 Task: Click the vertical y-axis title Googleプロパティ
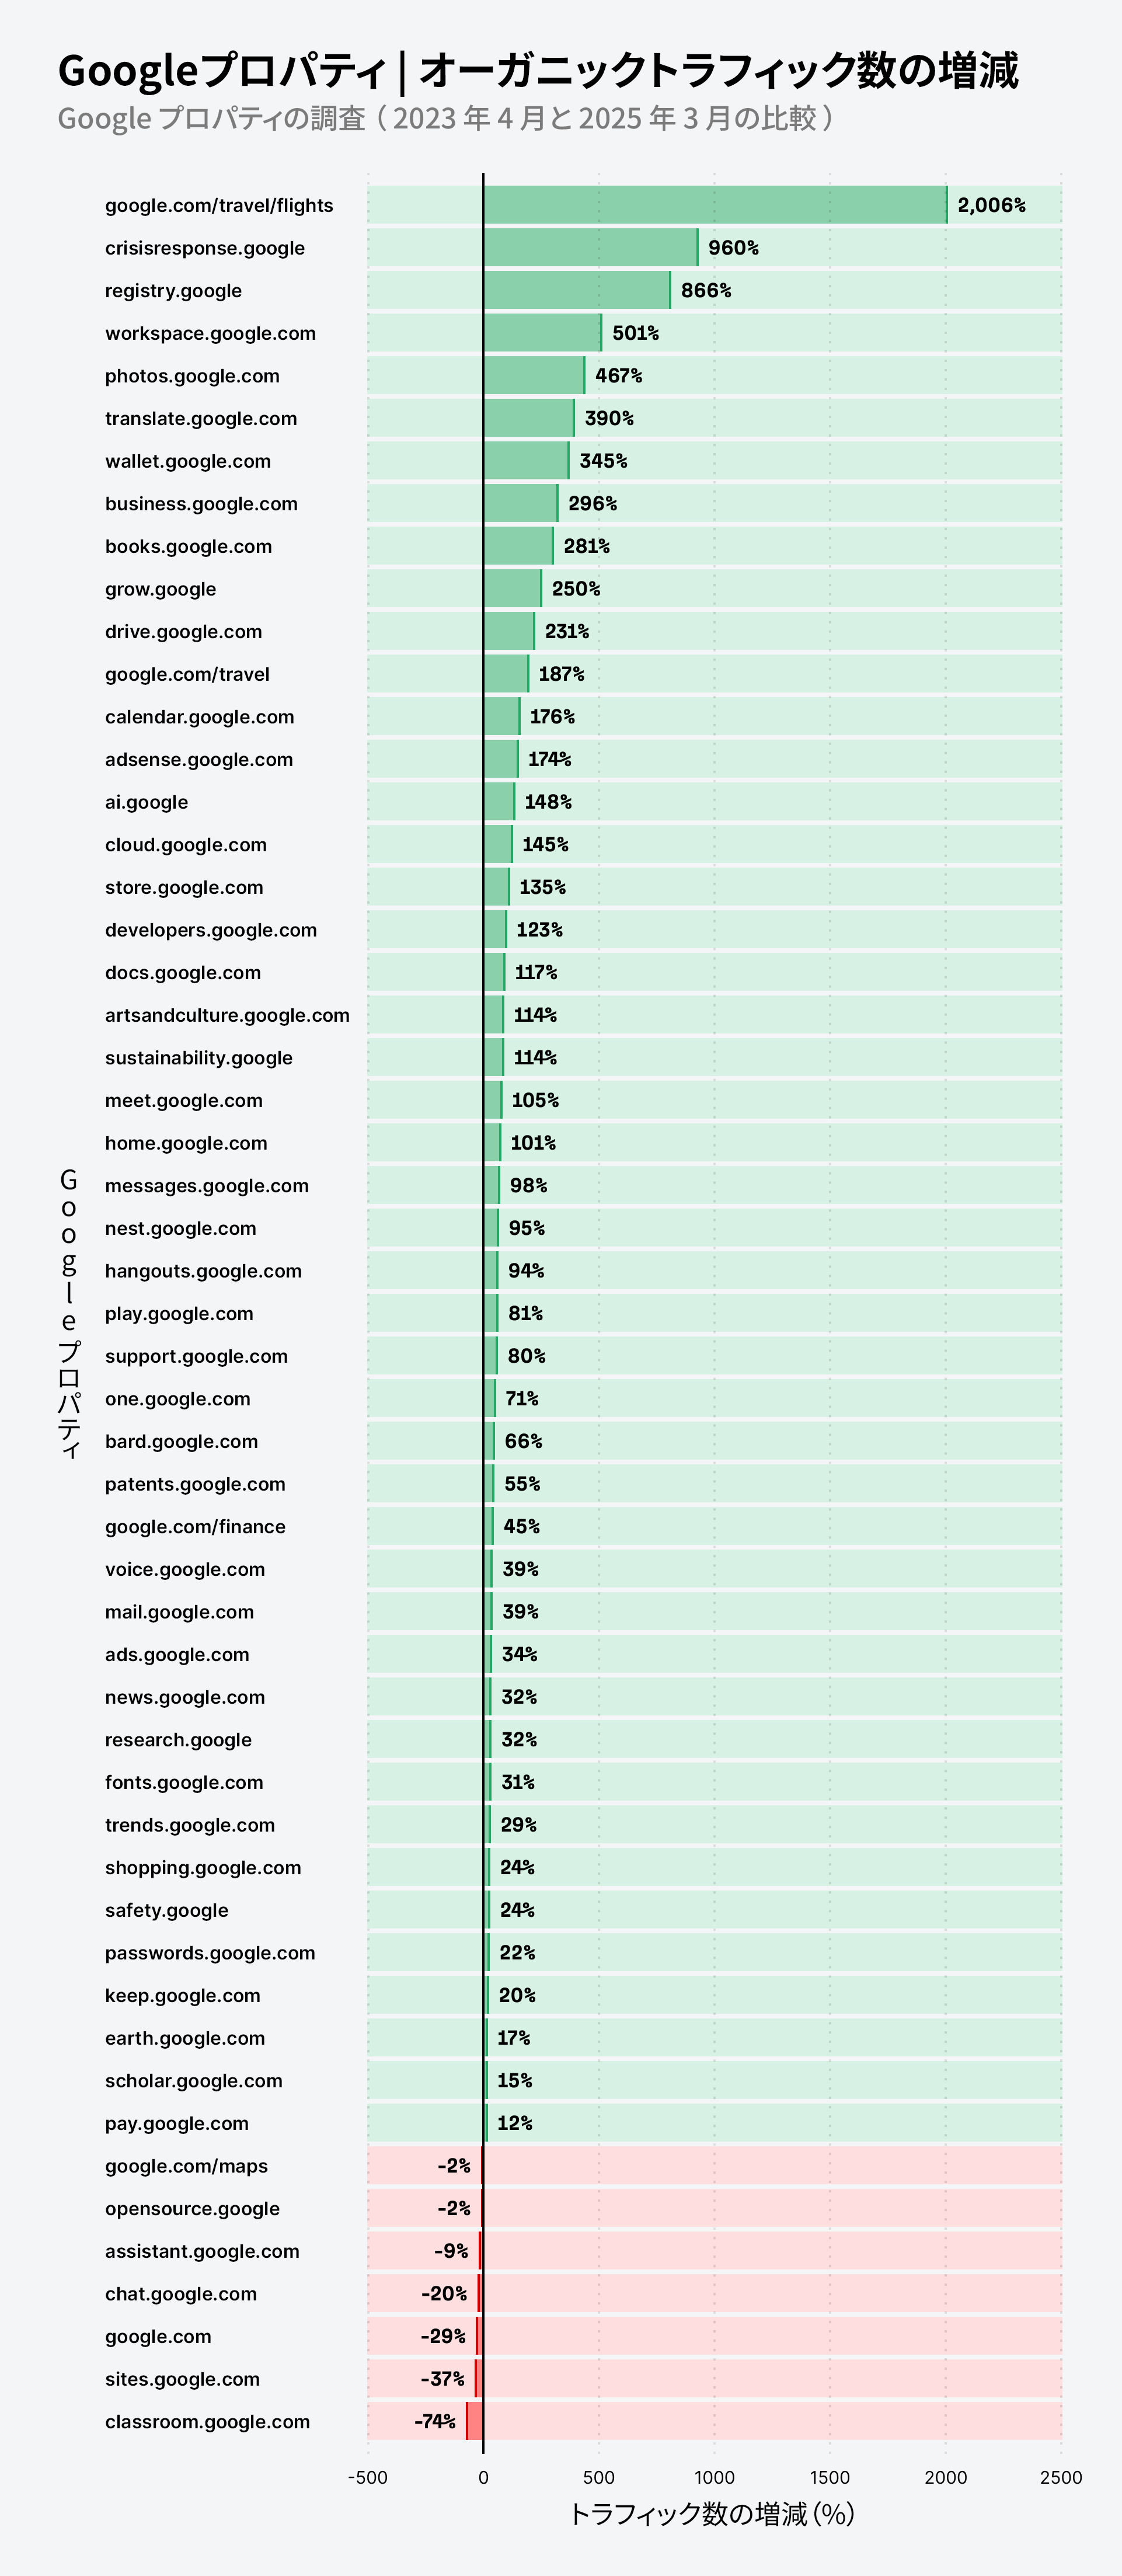point(69,1313)
